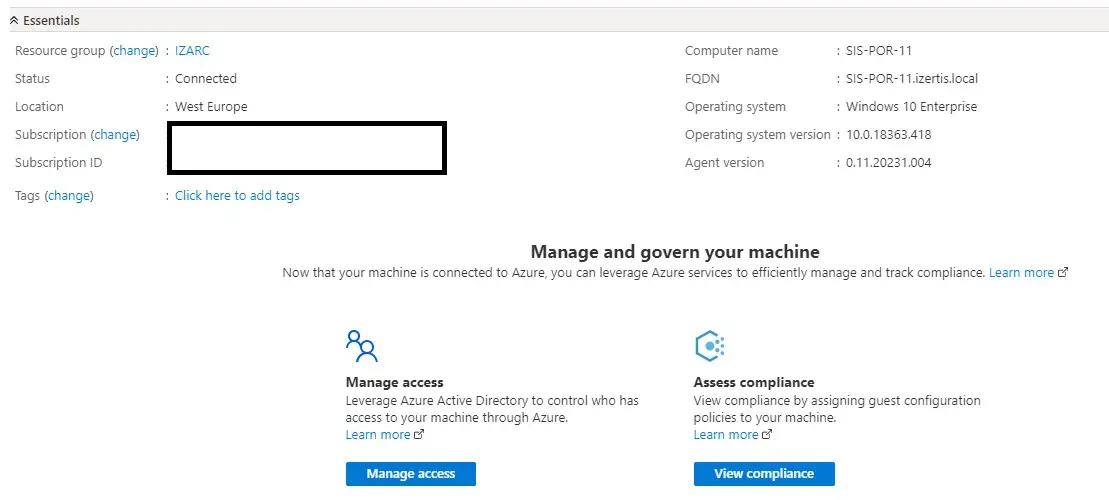Viewport: 1109px width, 500px height.
Task: Select the FQDN value SIS-POR-11.izertis.local
Action: 911,79
